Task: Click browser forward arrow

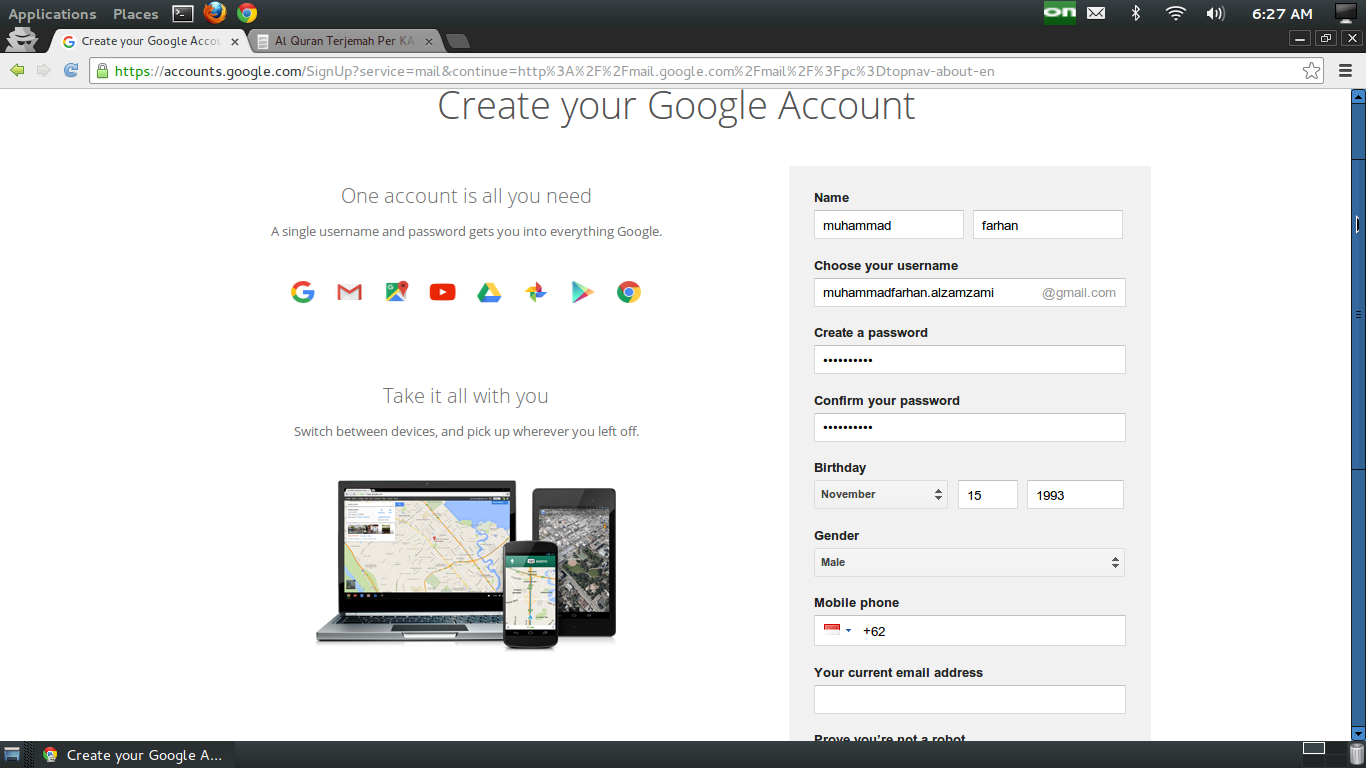Action: [43, 70]
